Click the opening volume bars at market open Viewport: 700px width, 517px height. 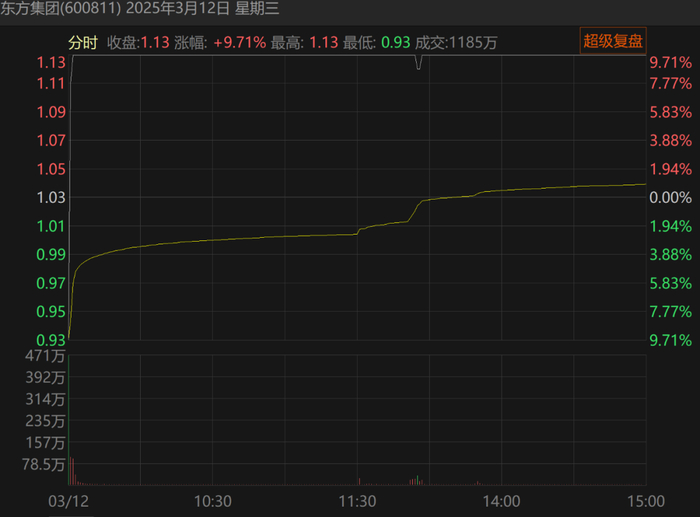pyautogui.click(x=72, y=470)
